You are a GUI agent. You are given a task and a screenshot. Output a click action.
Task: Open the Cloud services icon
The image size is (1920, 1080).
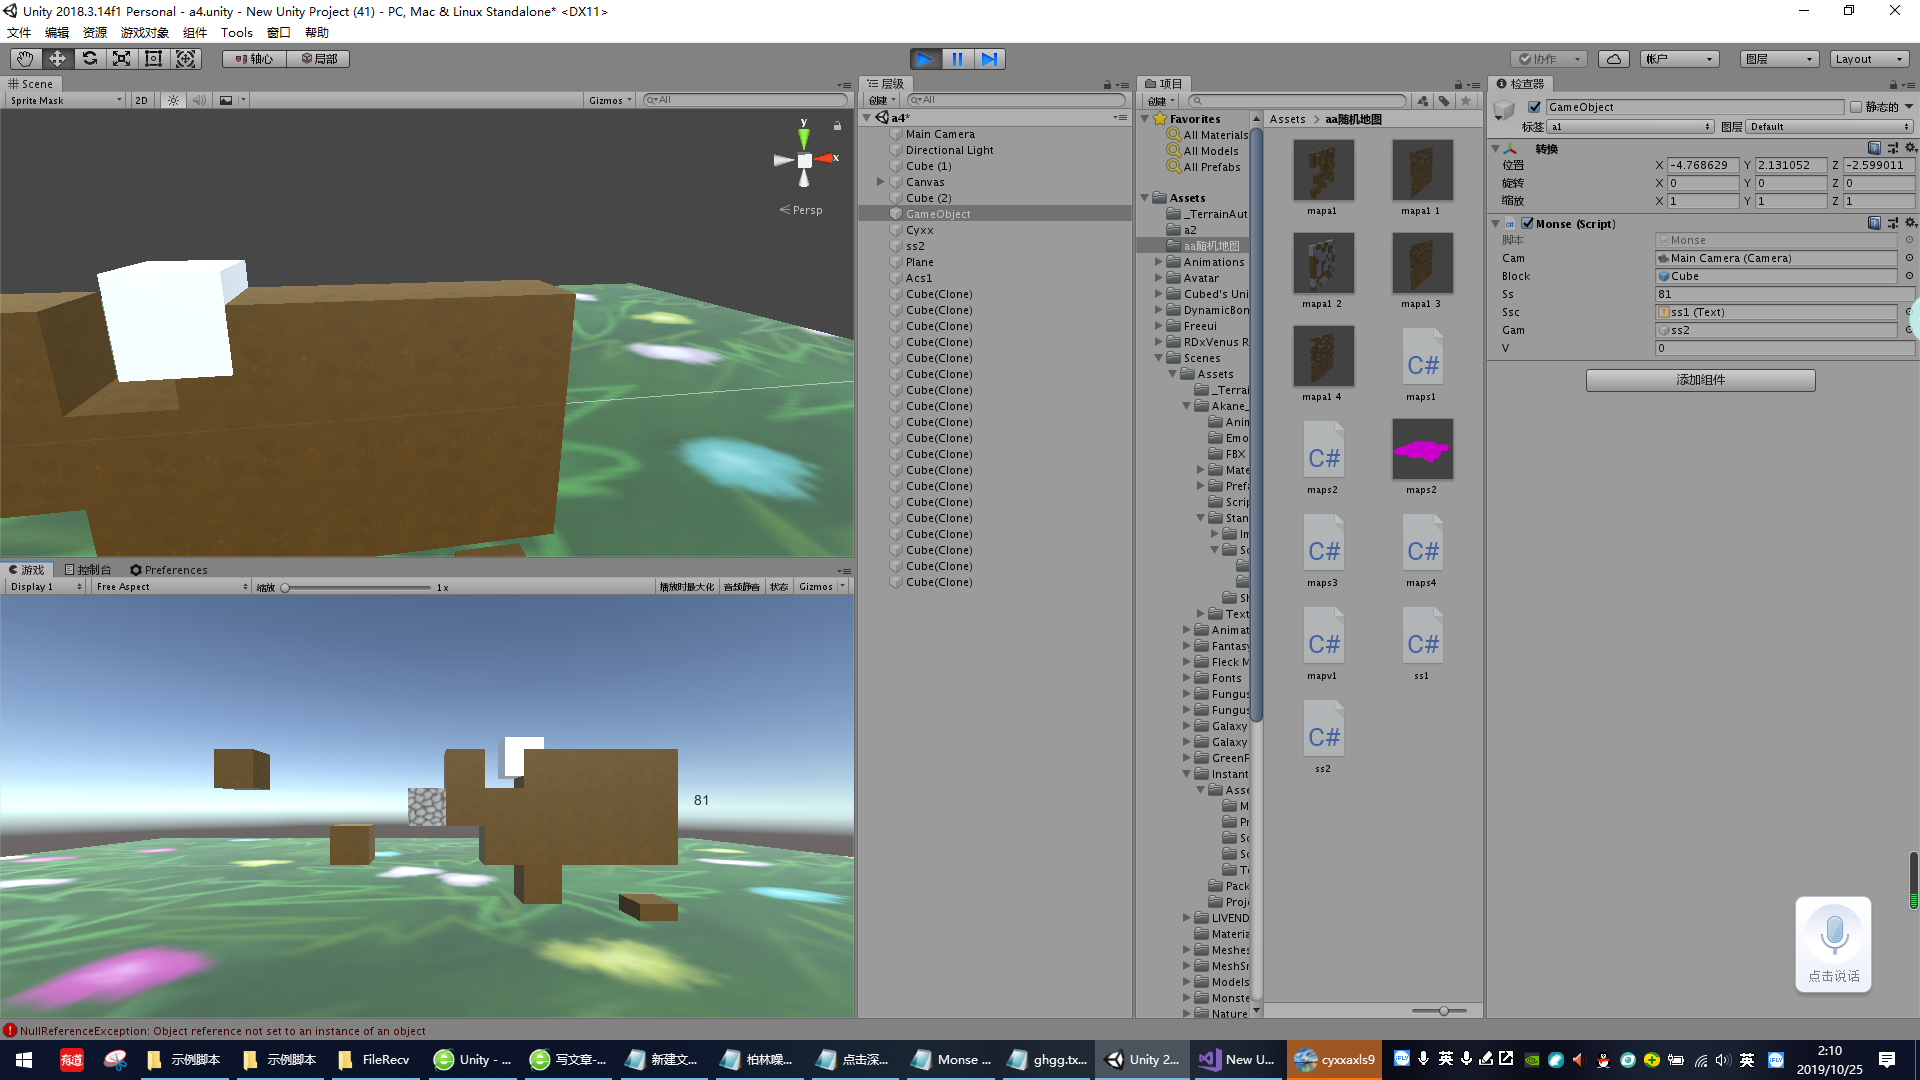pyautogui.click(x=1613, y=59)
